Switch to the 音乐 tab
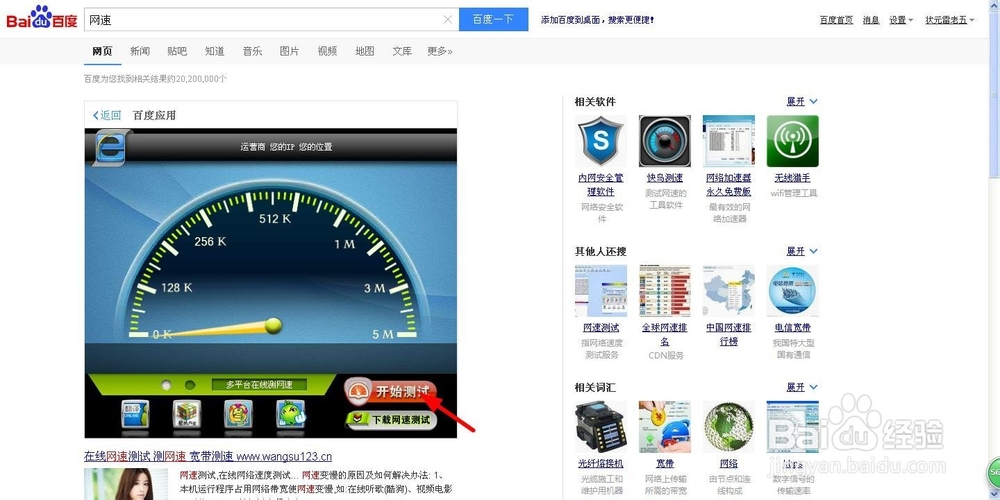1000x500 pixels. [253, 51]
